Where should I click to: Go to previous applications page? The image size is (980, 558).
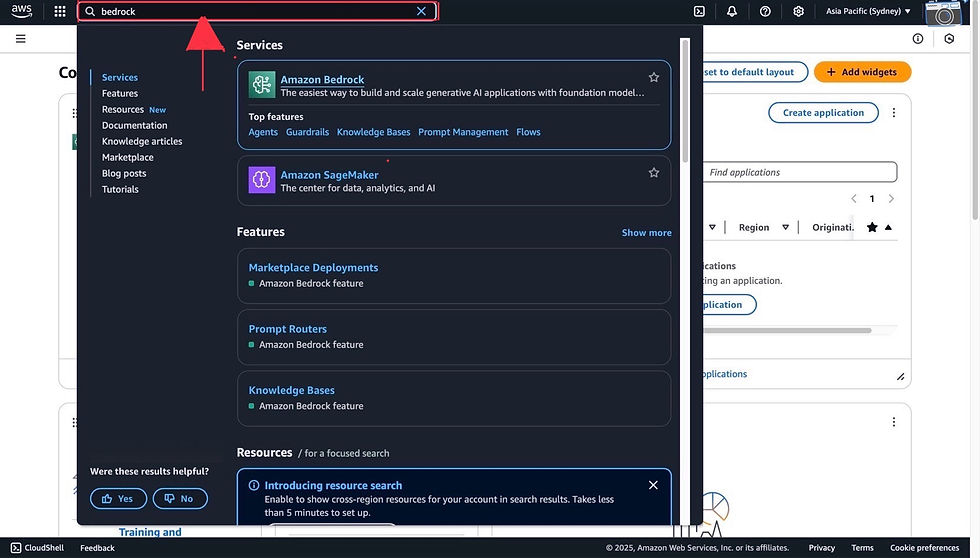pos(854,199)
